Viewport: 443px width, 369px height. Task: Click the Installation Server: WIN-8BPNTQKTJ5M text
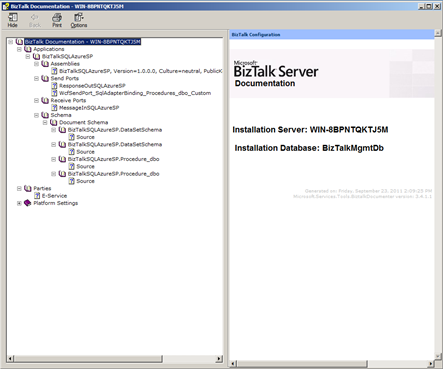[310, 130]
